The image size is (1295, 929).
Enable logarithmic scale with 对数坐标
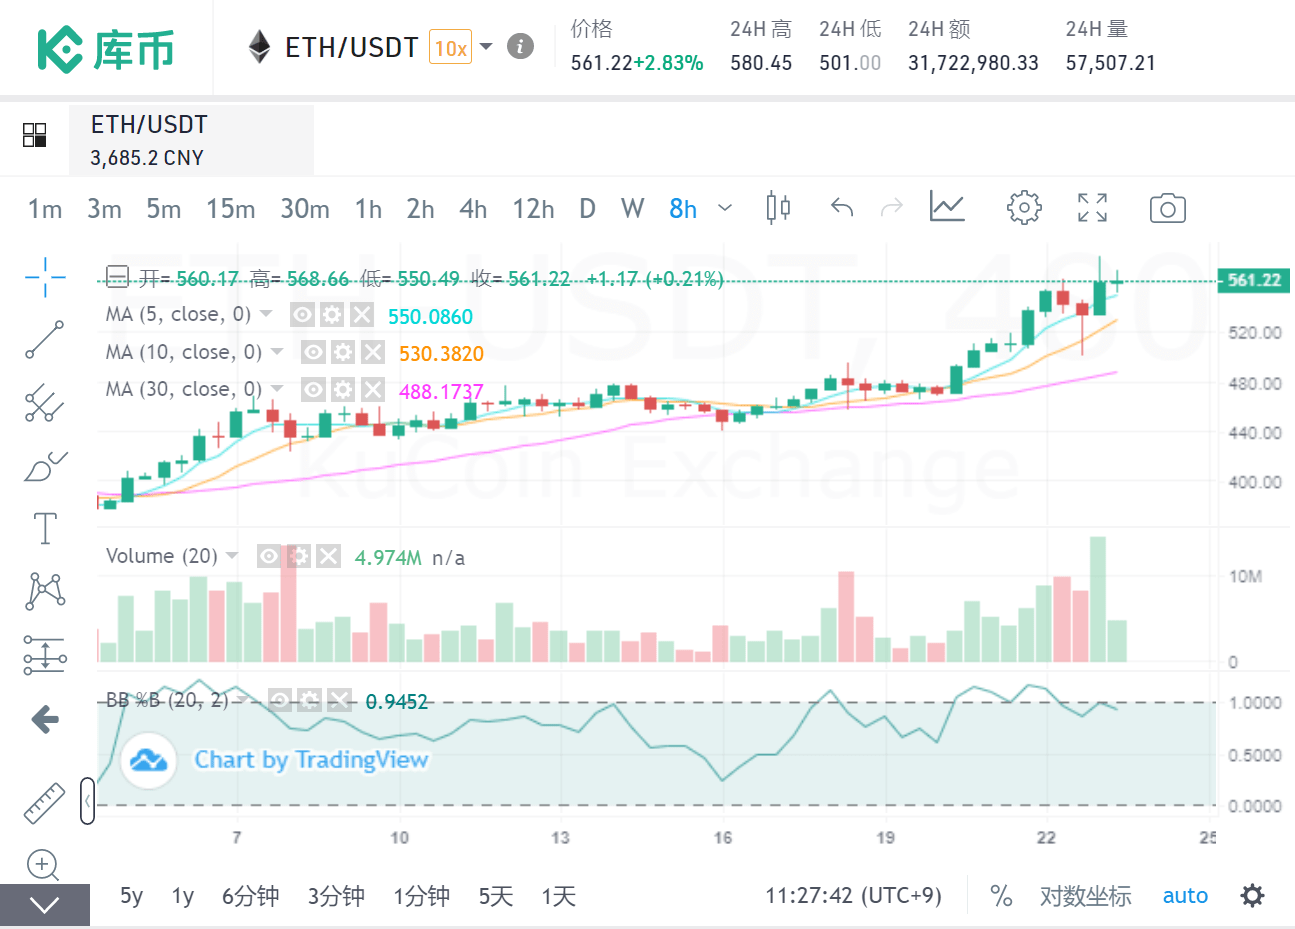click(1086, 896)
